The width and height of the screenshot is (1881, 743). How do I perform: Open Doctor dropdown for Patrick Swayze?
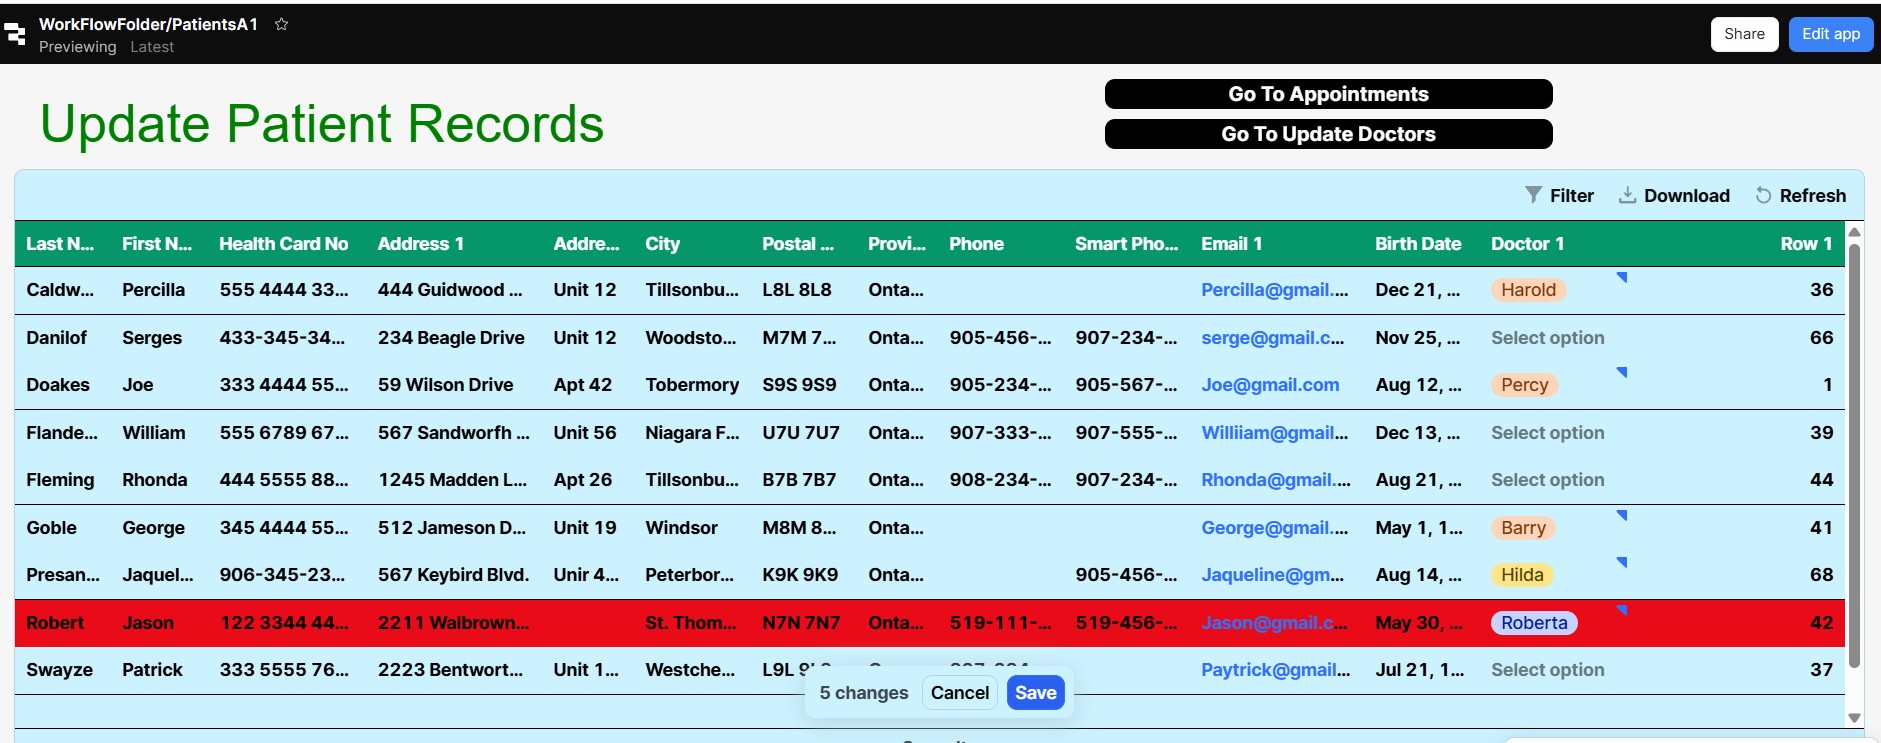[1547, 670]
